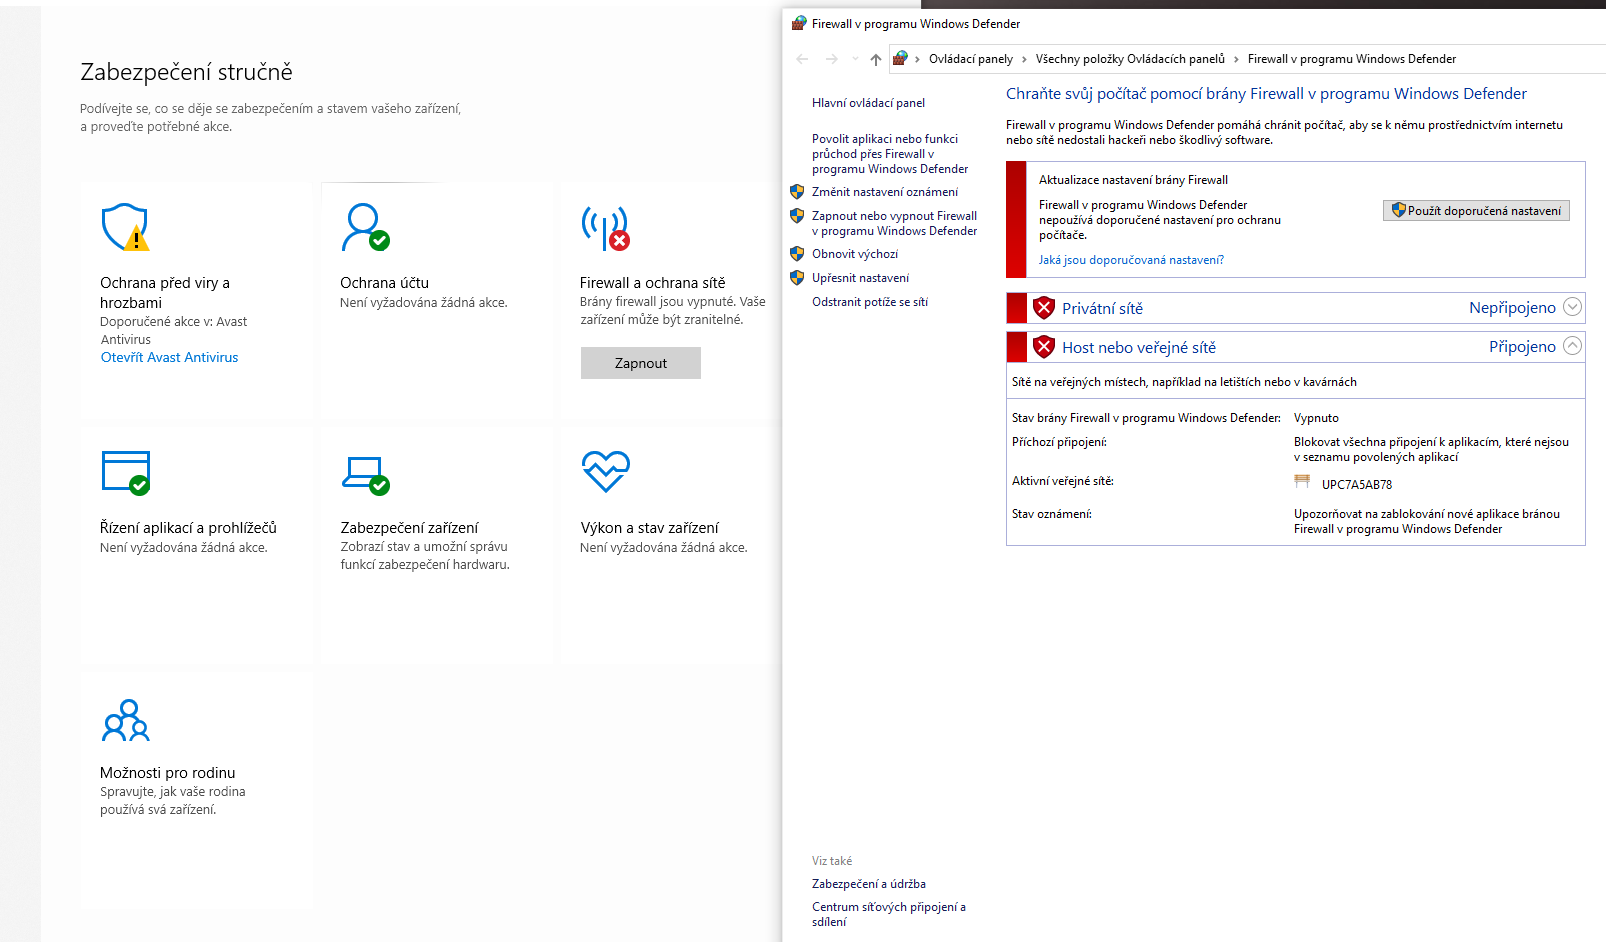Open Řízení aplikací a prohlížečů card title
This screenshot has height=942, width=1606.
pos(188,528)
